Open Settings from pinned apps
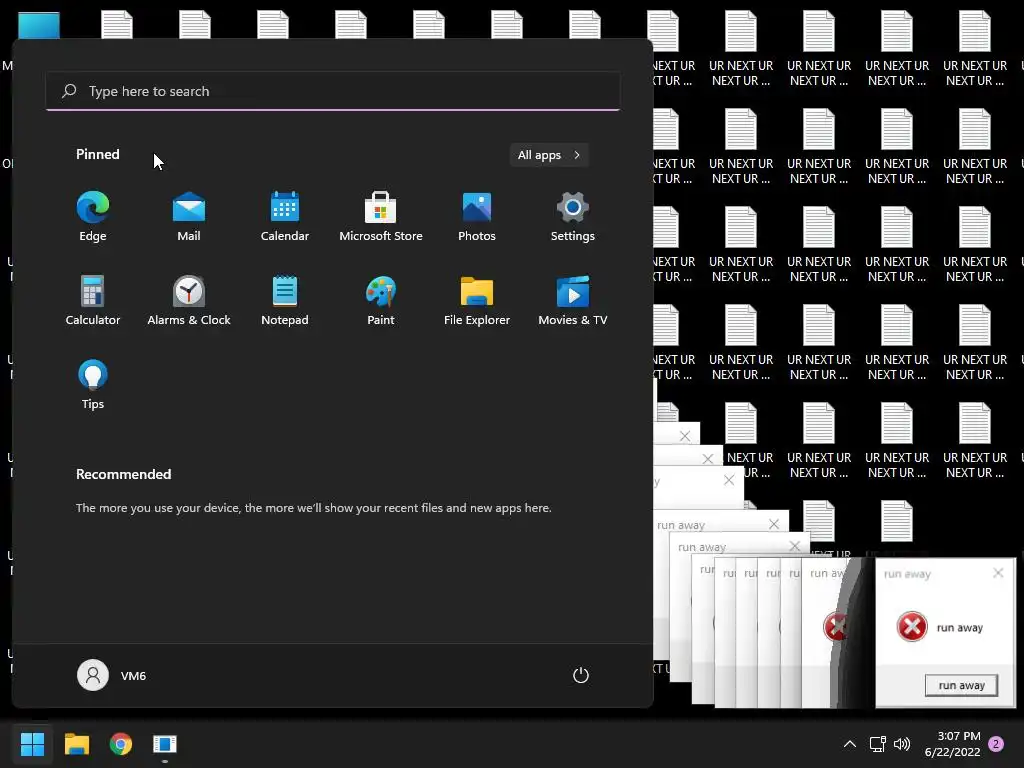 [573, 217]
